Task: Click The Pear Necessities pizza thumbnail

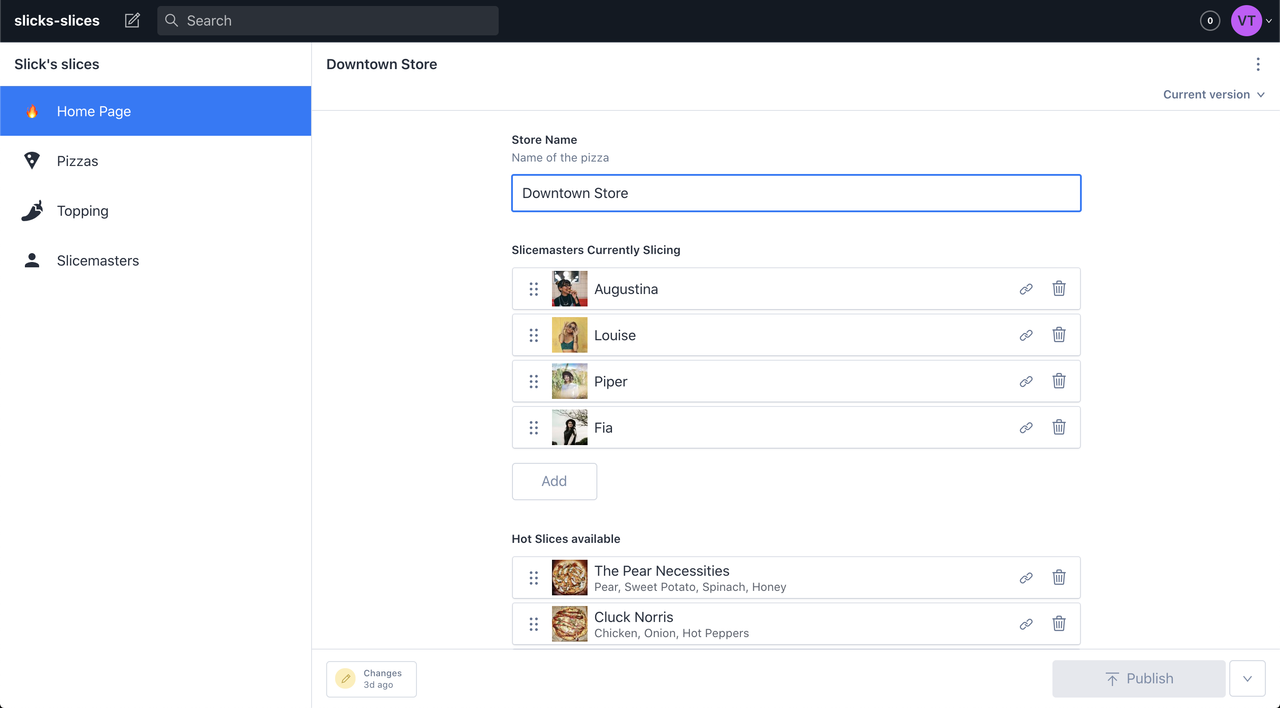Action: (569, 577)
